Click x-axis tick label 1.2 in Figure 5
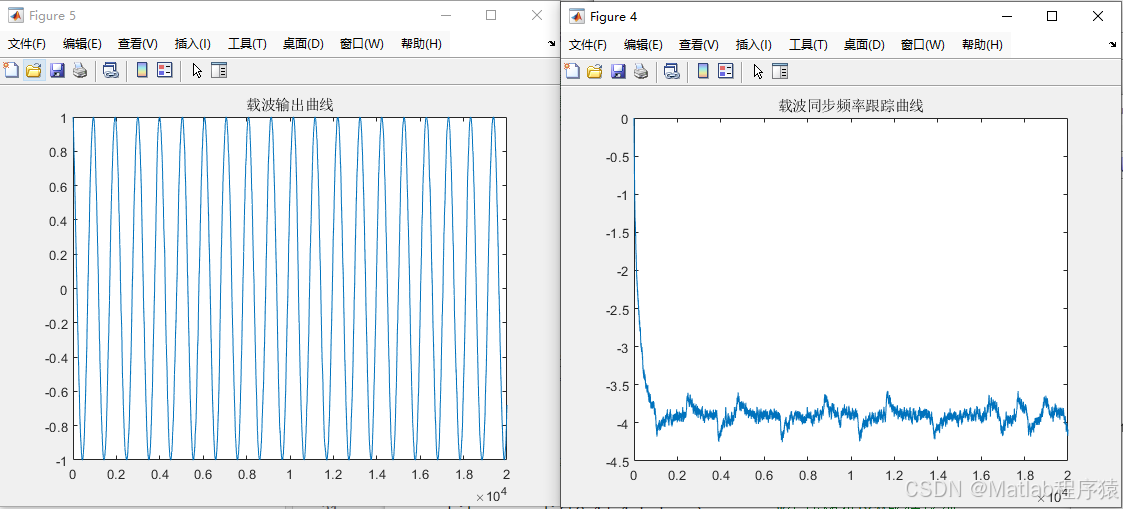The height and width of the screenshot is (509, 1123). 334,474
